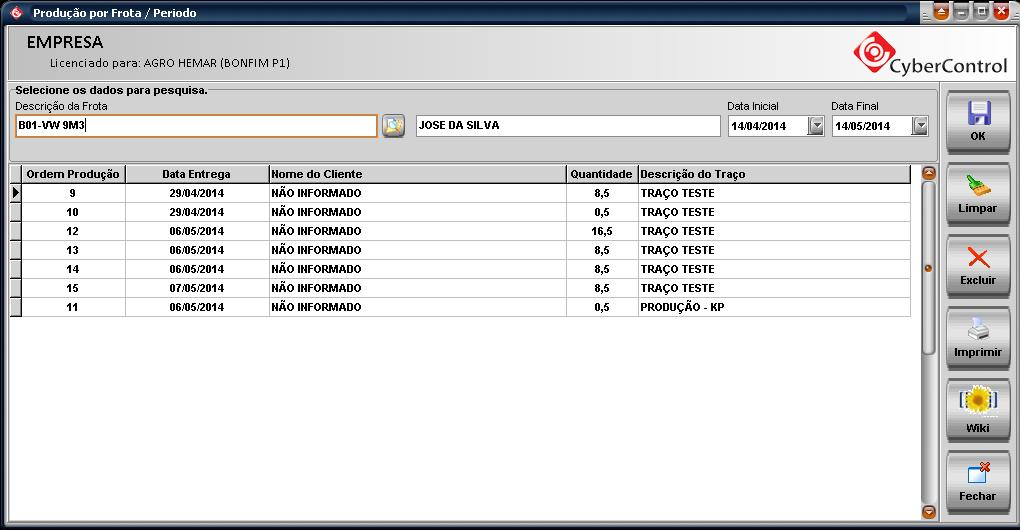Click the Excluir red X icon

click(977, 259)
